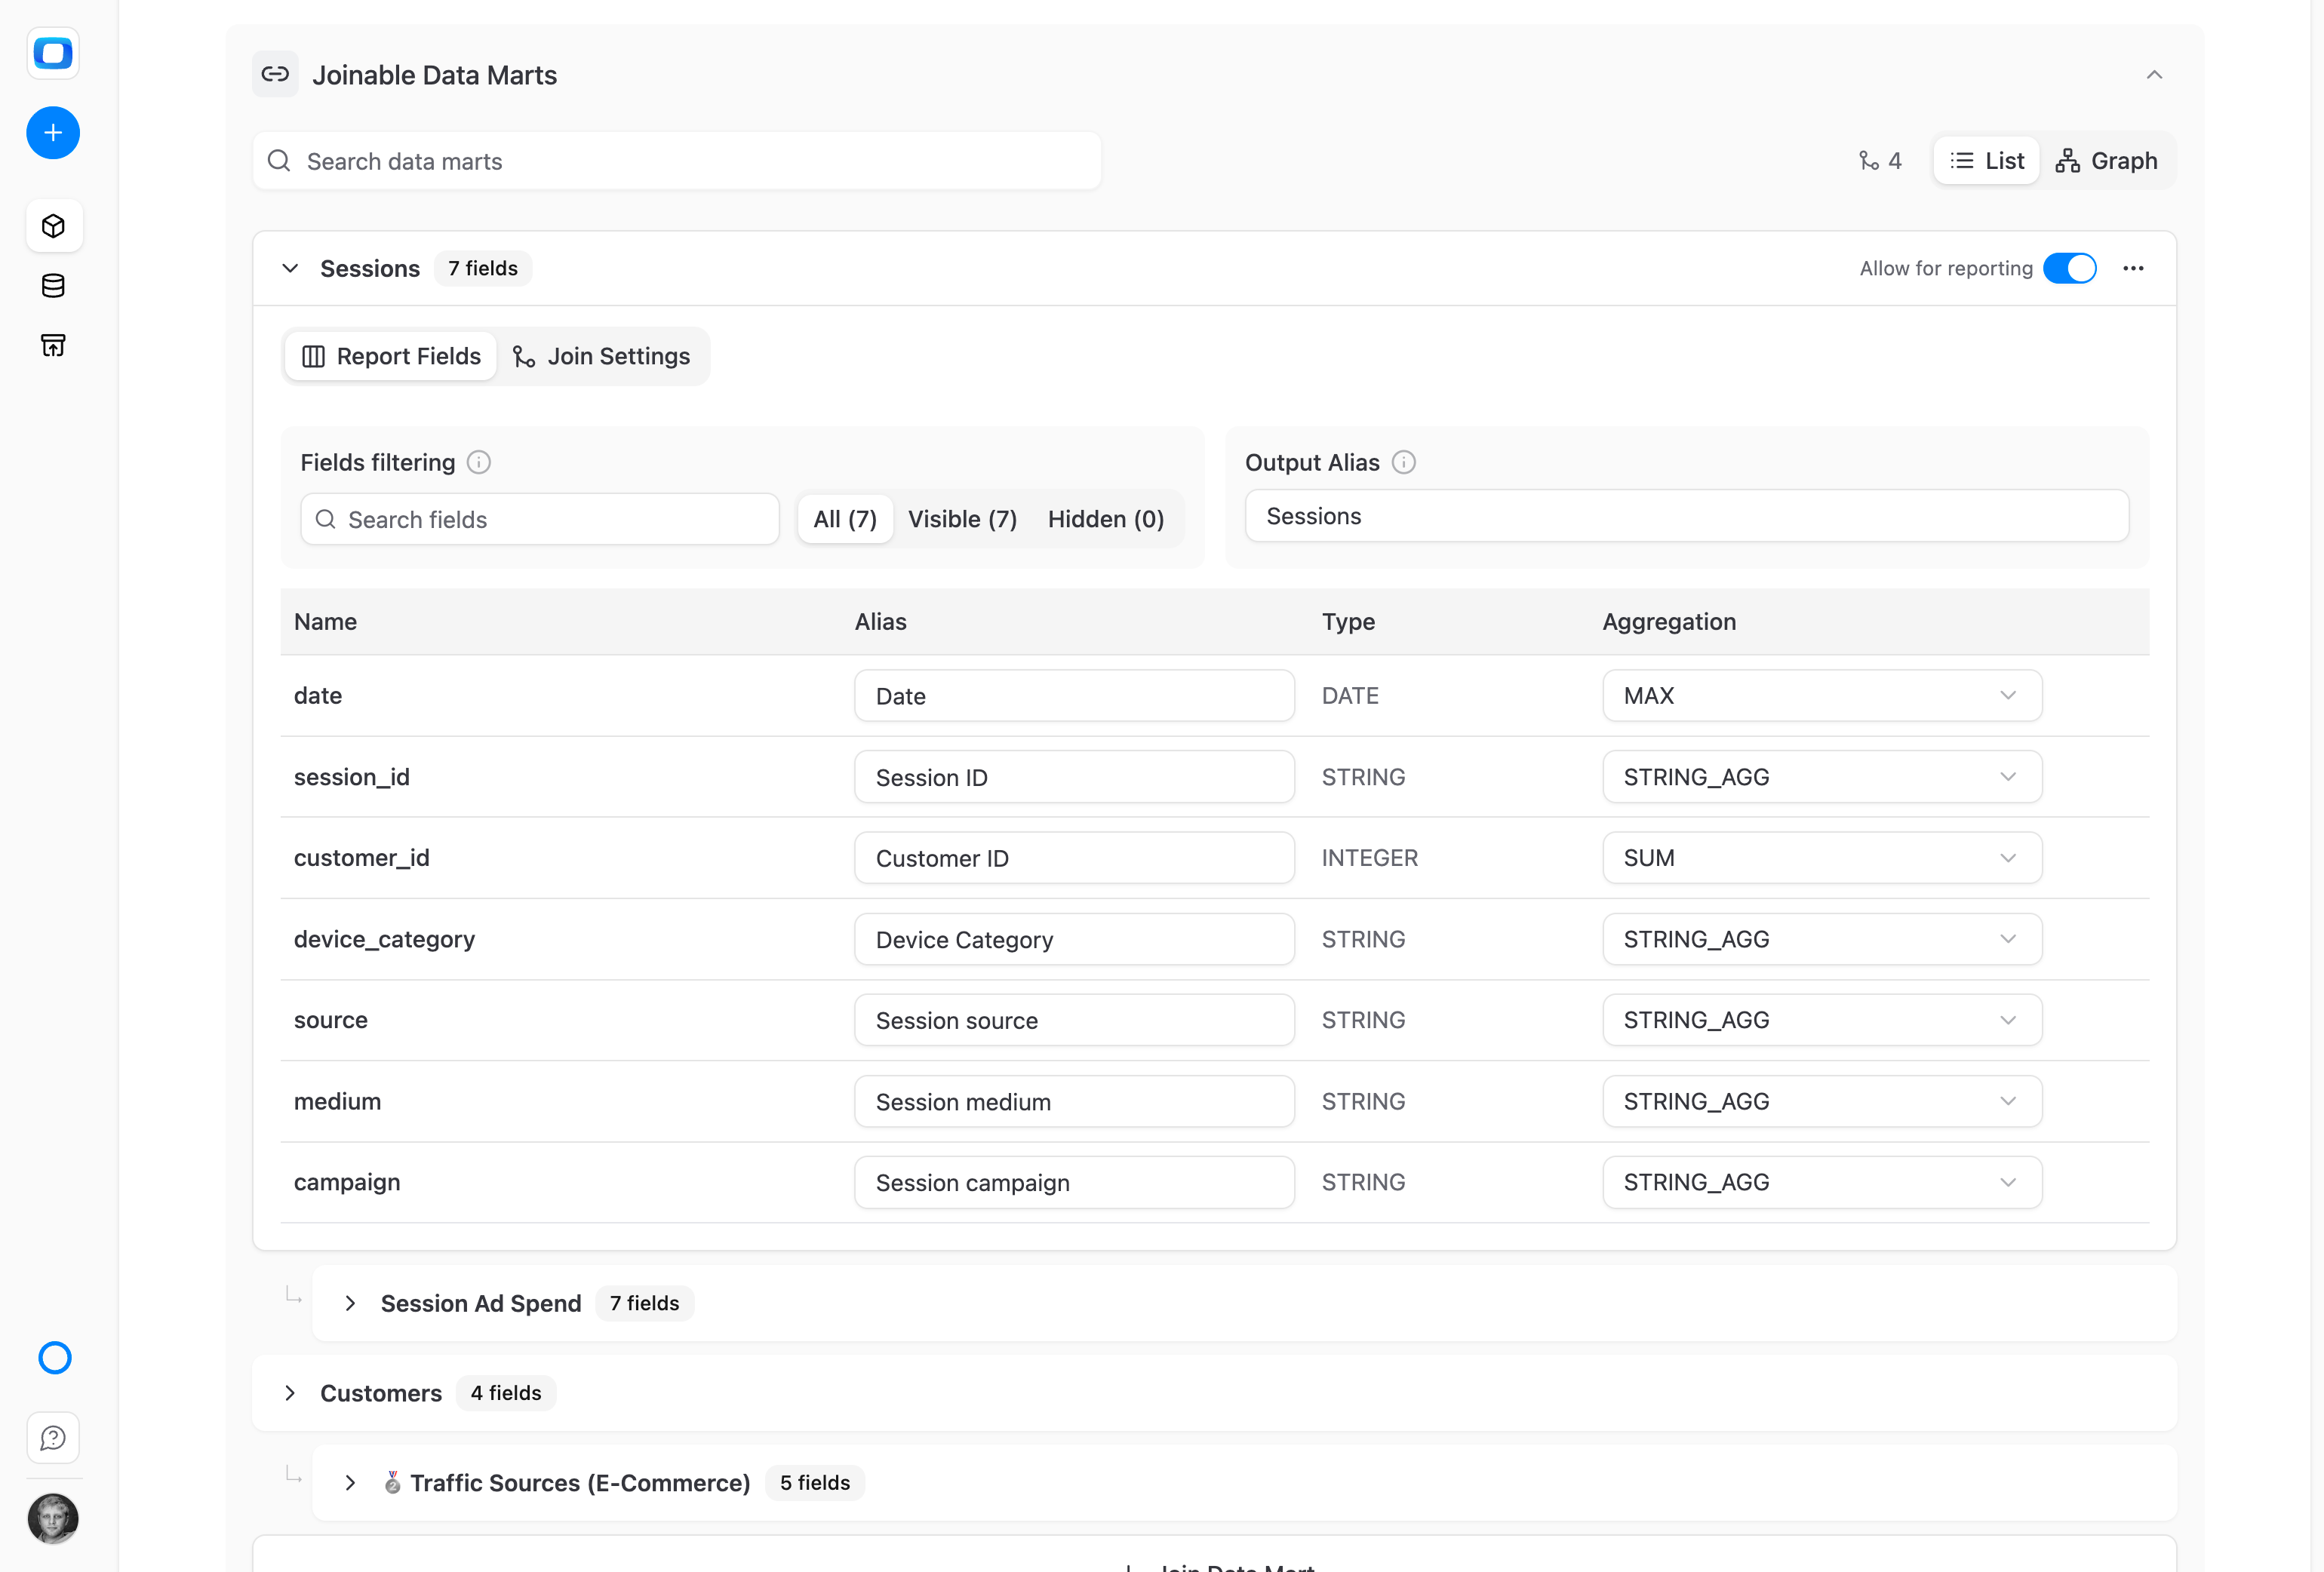This screenshot has height=1572, width=2324.
Task: Click the link icon beside Joinable Data Marts
Action: click(275, 75)
